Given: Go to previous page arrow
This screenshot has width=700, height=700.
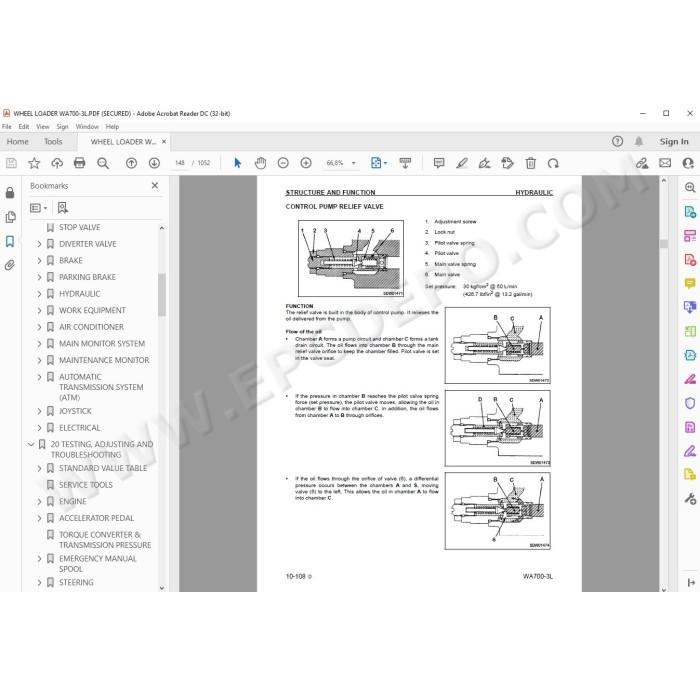Looking at the screenshot, I should point(131,163).
